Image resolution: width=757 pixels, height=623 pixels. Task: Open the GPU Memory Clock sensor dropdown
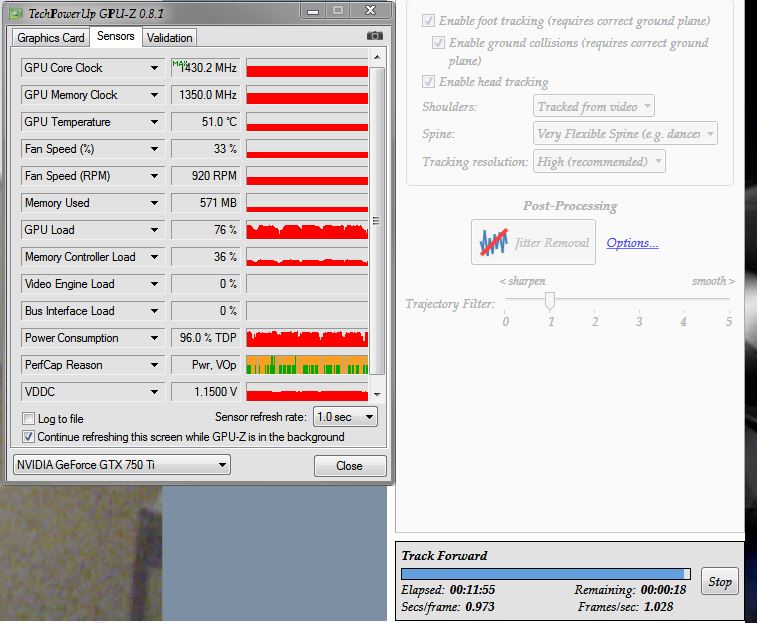point(154,95)
